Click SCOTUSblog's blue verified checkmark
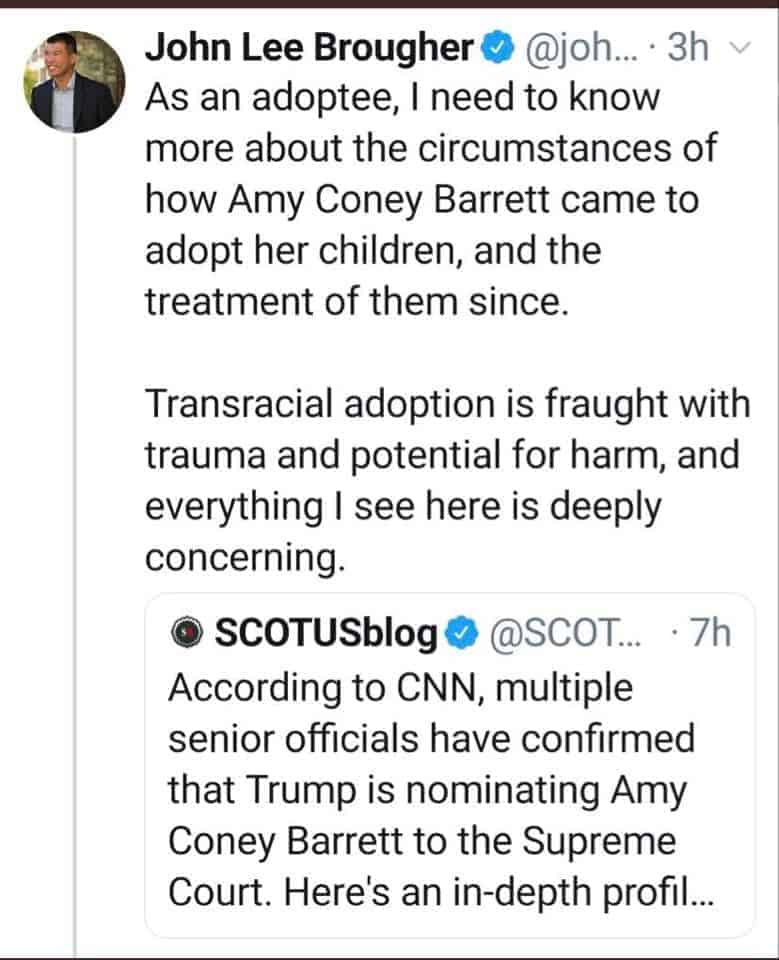The width and height of the screenshot is (779, 960). [x=461, y=634]
